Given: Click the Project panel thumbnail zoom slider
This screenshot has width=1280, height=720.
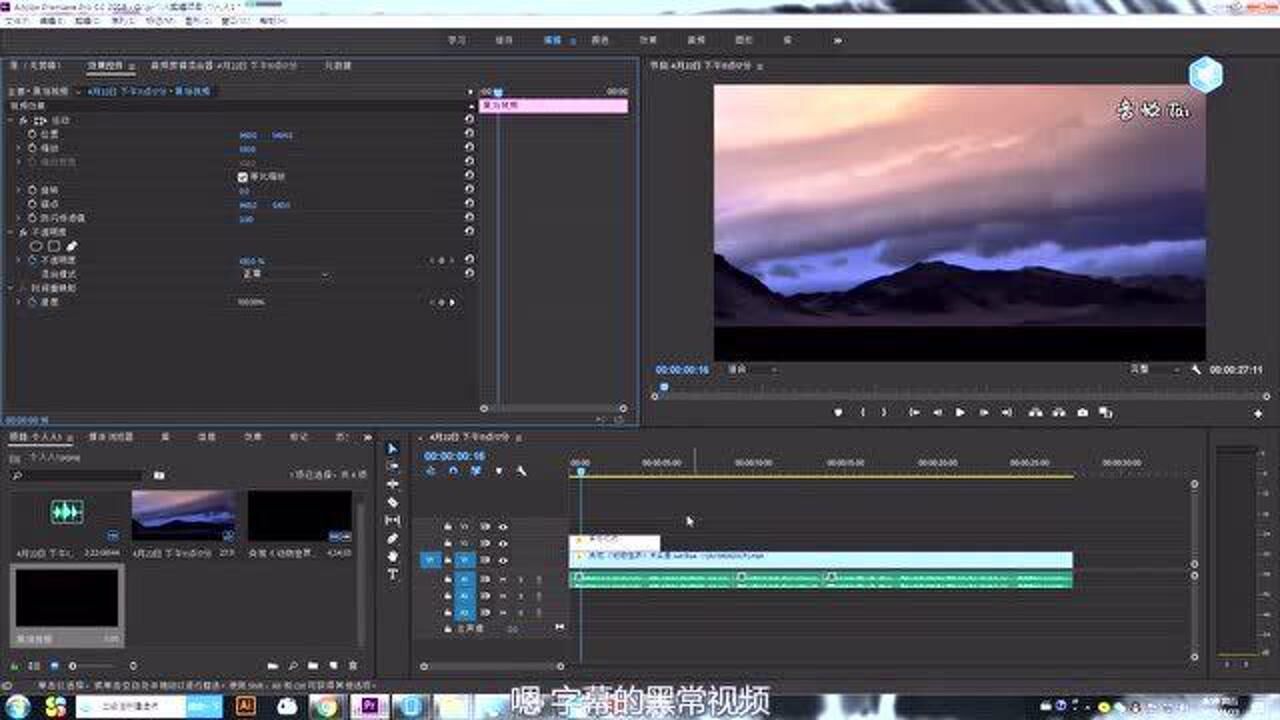Looking at the screenshot, I should pyautogui.click(x=100, y=665).
